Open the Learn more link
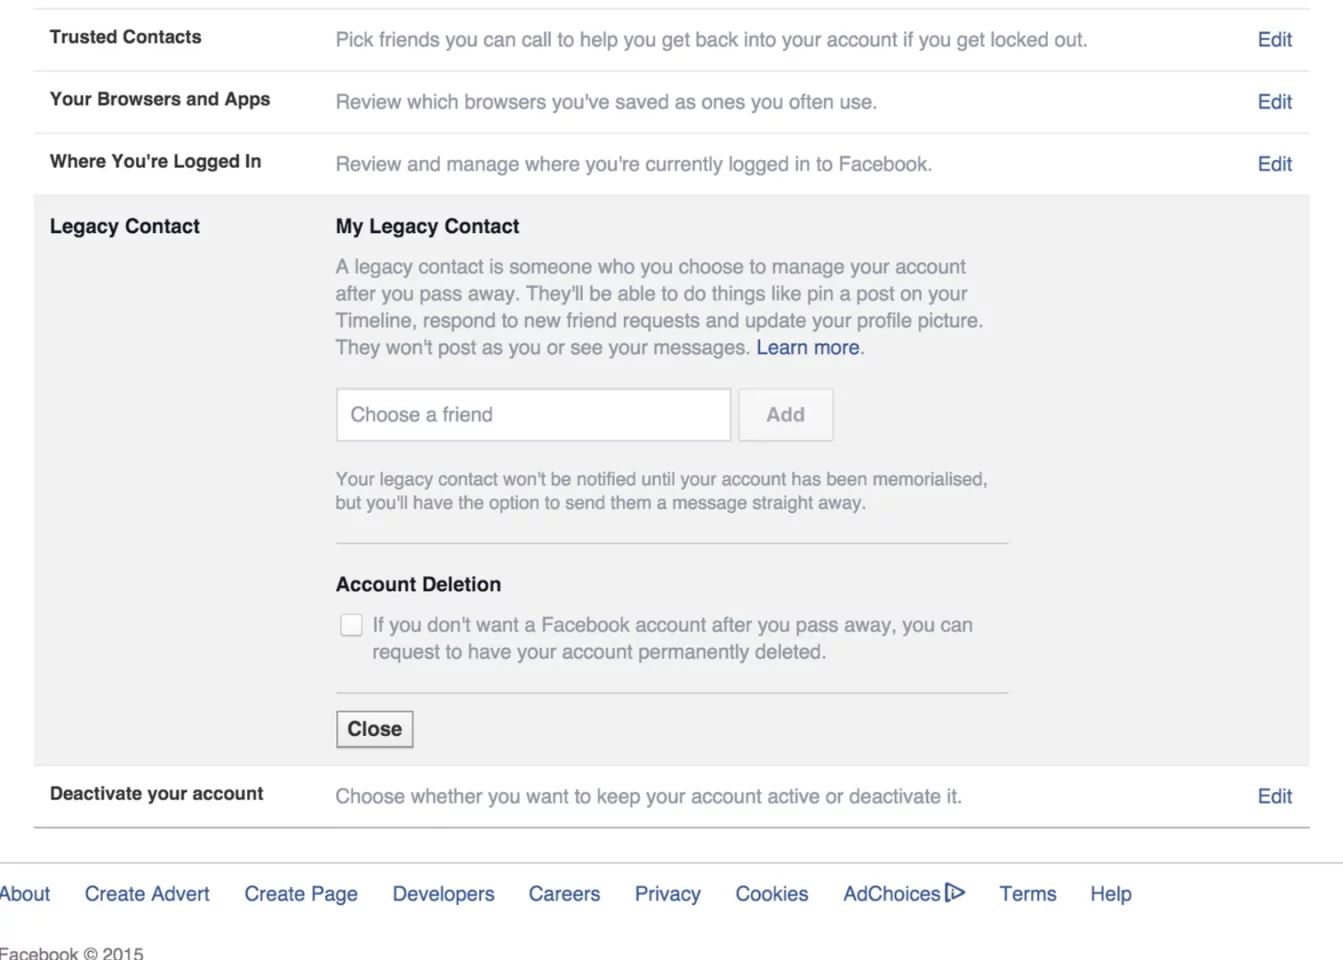The image size is (1343, 960). 807,348
